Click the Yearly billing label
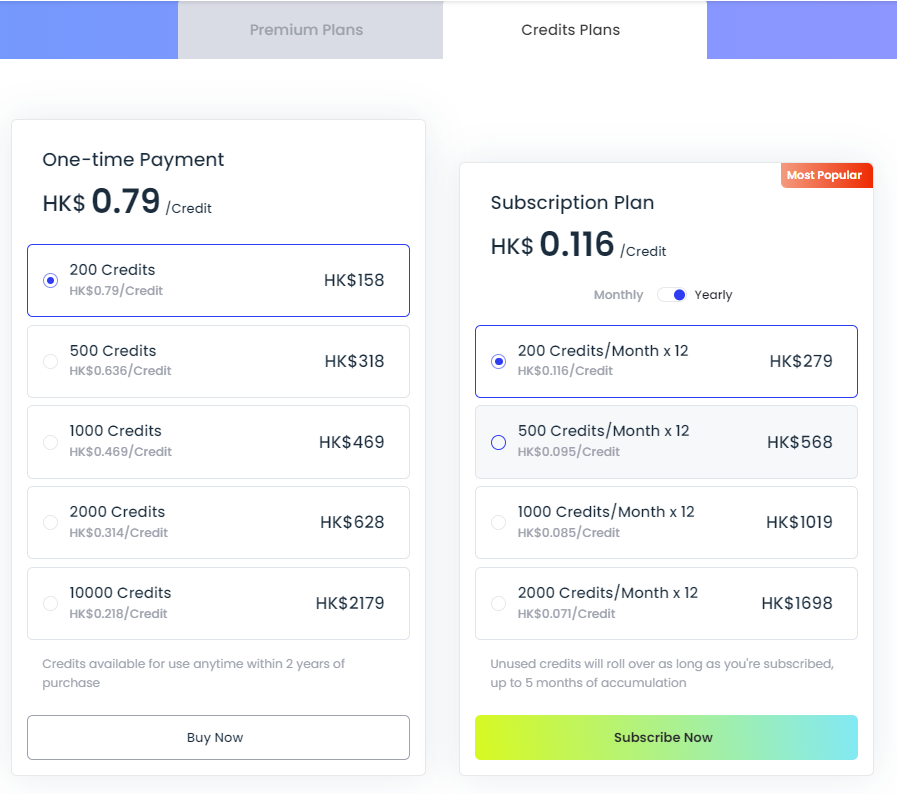Viewport: 897px width, 794px height. 713,295
